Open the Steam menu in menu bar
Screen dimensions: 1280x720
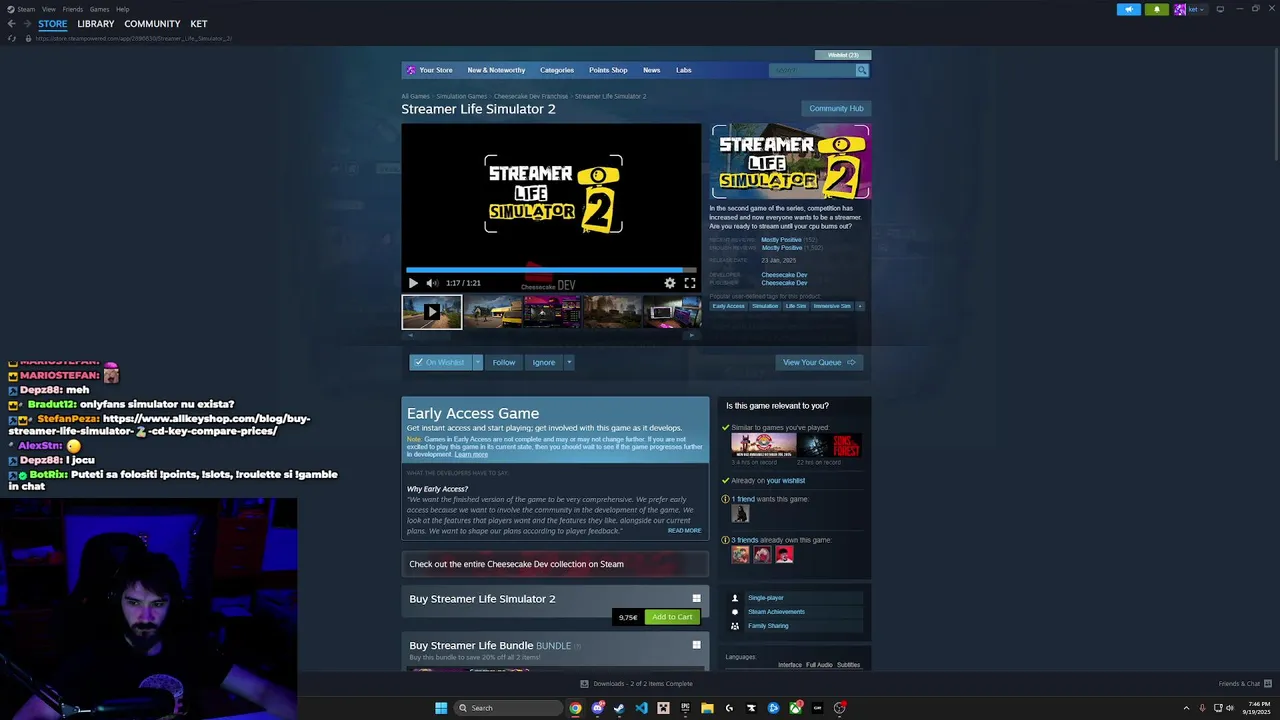point(26,9)
